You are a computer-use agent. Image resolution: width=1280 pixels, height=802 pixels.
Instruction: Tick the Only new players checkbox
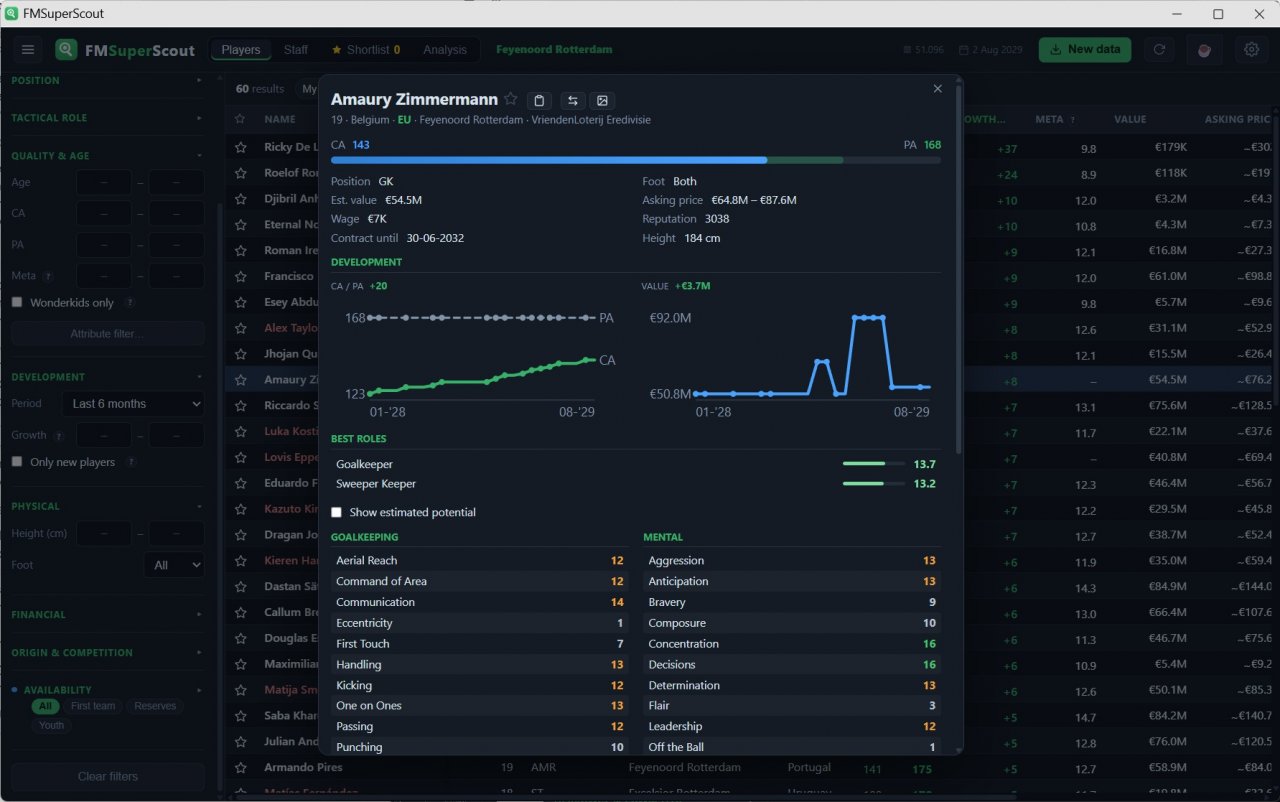(x=17, y=462)
